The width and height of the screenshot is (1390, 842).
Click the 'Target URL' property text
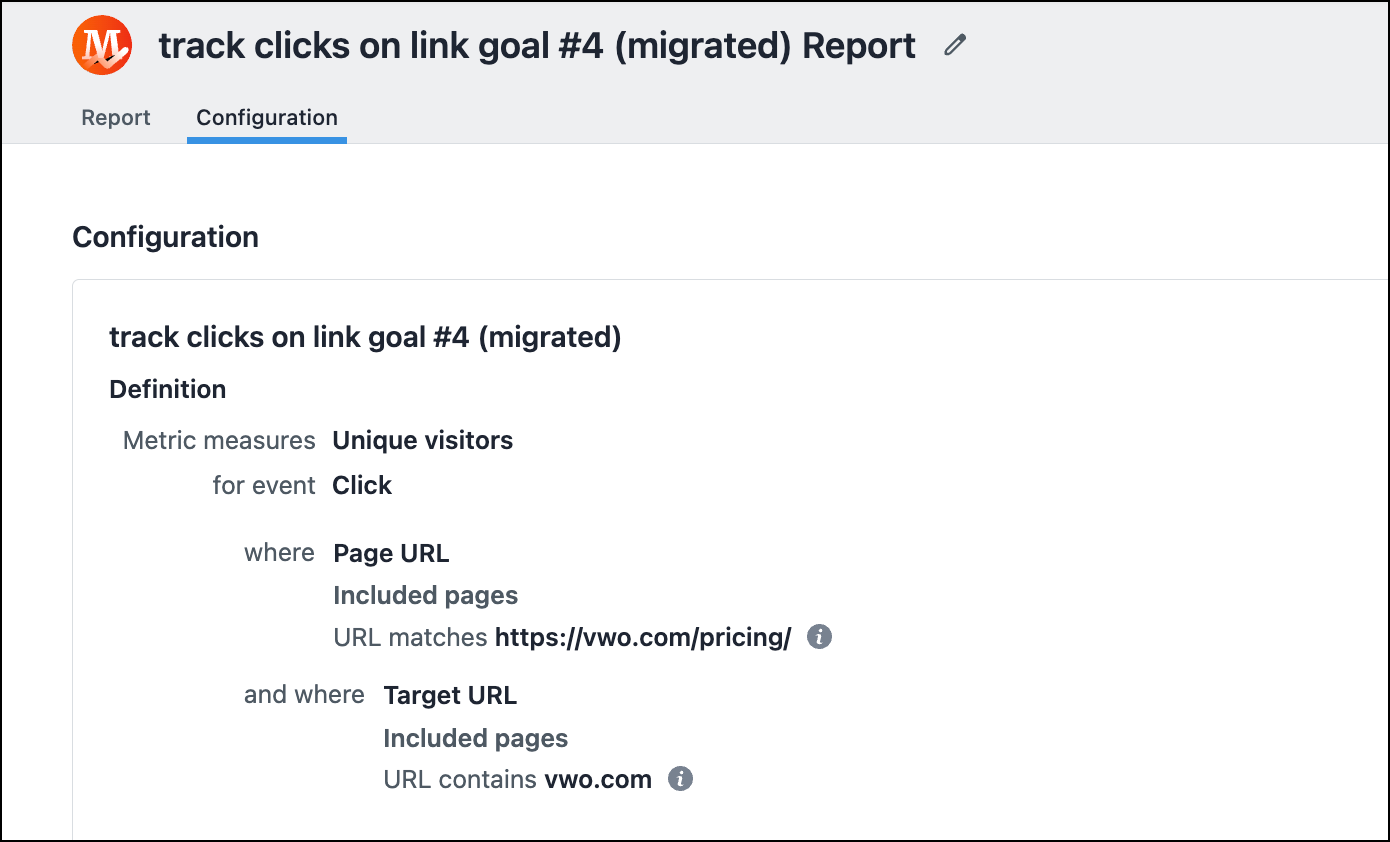click(x=450, y=695)
